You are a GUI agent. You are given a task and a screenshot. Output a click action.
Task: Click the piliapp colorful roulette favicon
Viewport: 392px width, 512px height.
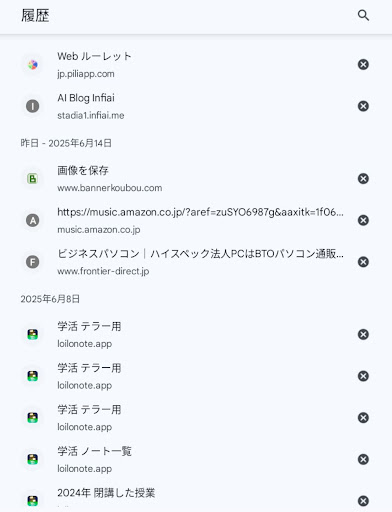click(33, 65)
